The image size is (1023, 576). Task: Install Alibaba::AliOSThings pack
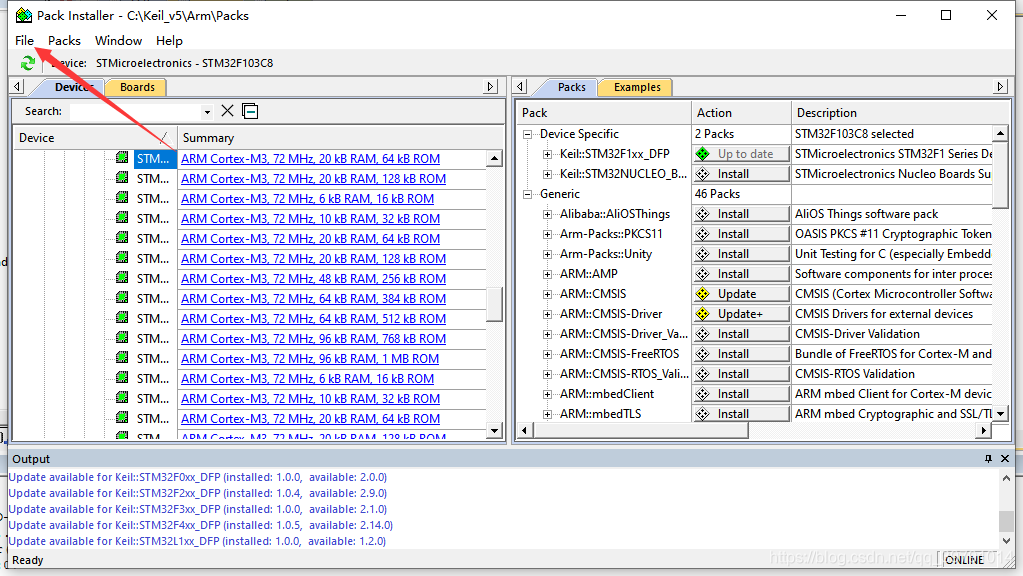tap(741, 214)
